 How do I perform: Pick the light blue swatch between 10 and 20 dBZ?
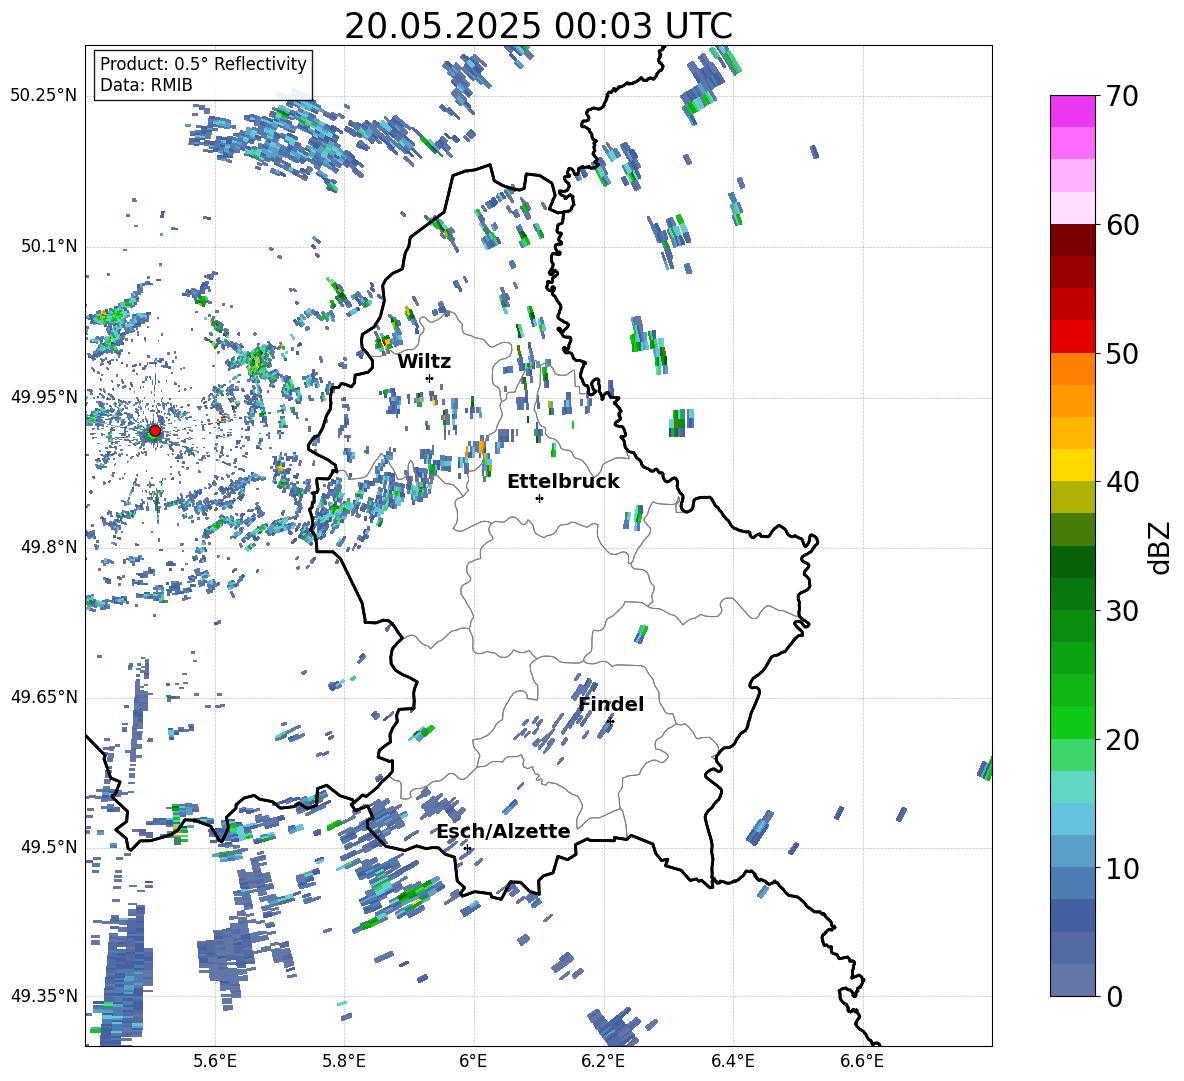point(1072,819)
